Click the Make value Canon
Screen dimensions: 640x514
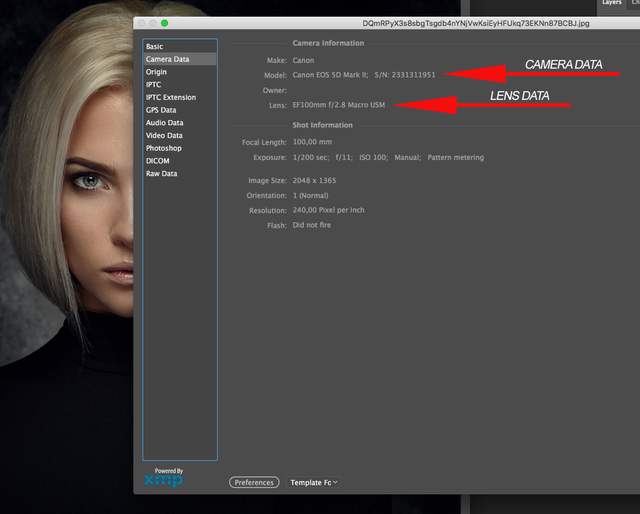click(303, 60)
